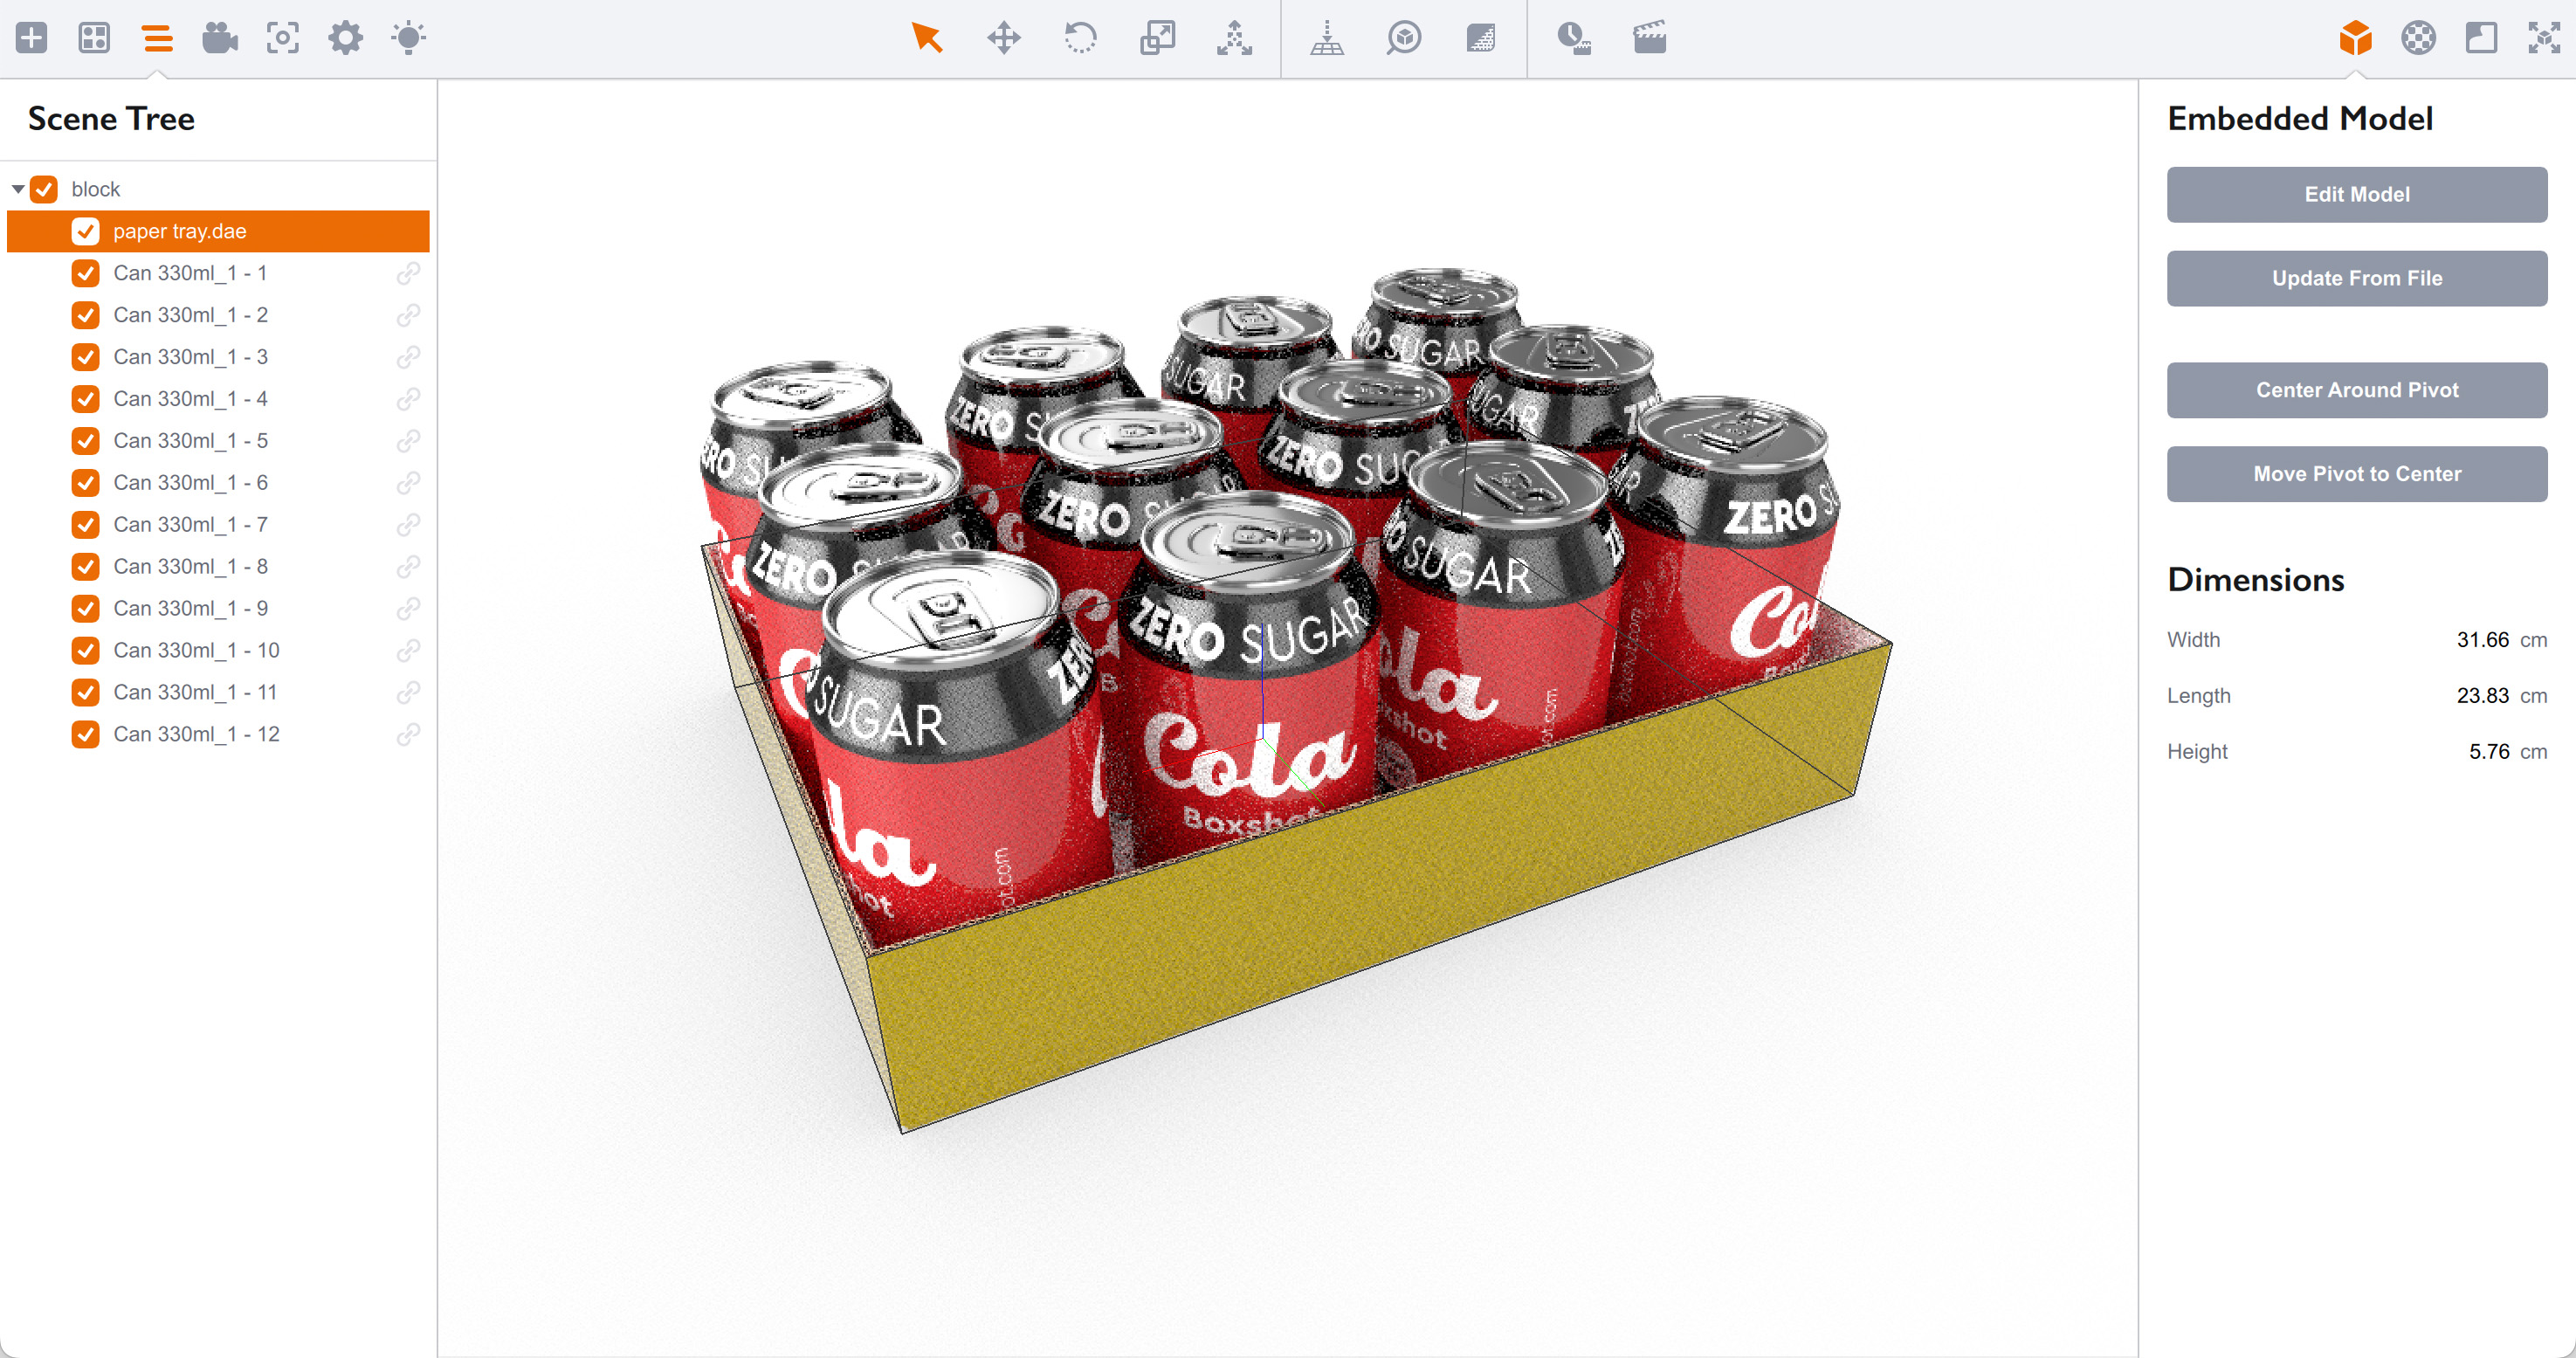
Task: Uncheck visibility of Can 330ml_1 - 5
Action: [86, 440]
